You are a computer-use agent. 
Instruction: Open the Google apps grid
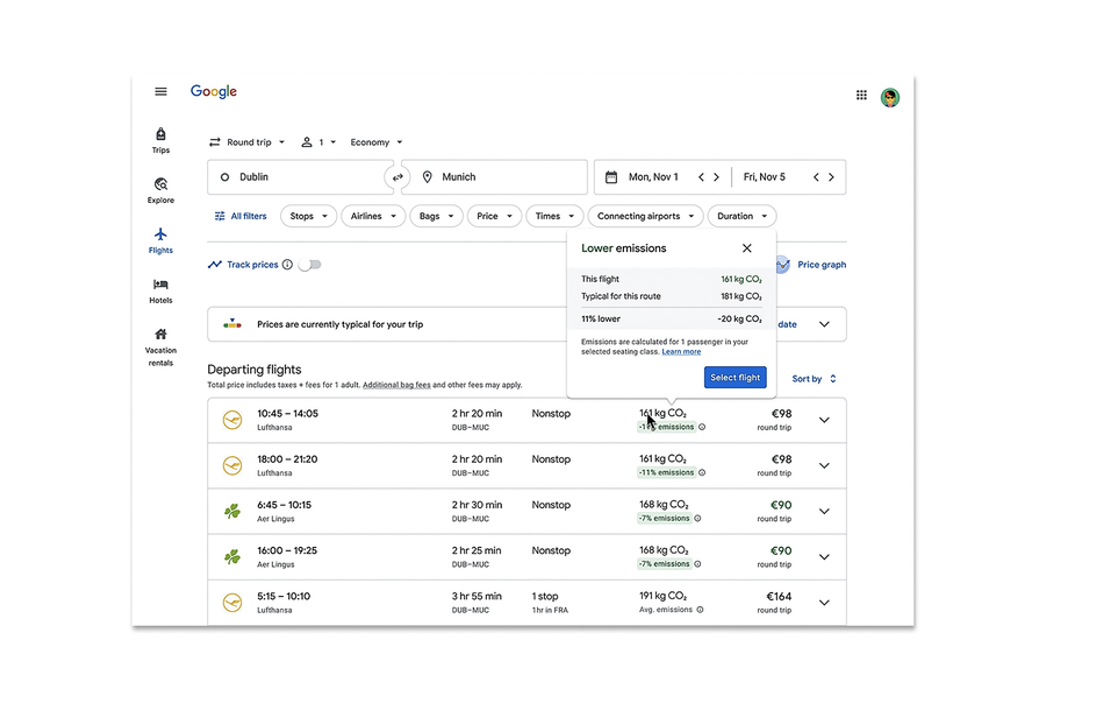[861, 95]
